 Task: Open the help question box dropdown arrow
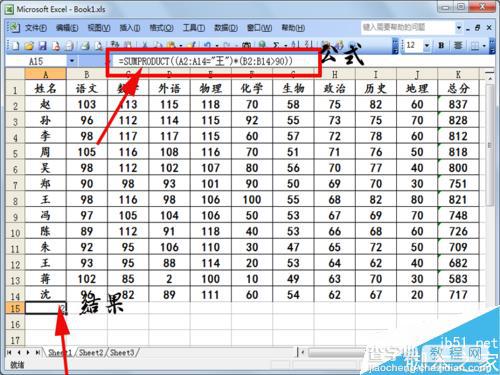(x=459, y=27)
